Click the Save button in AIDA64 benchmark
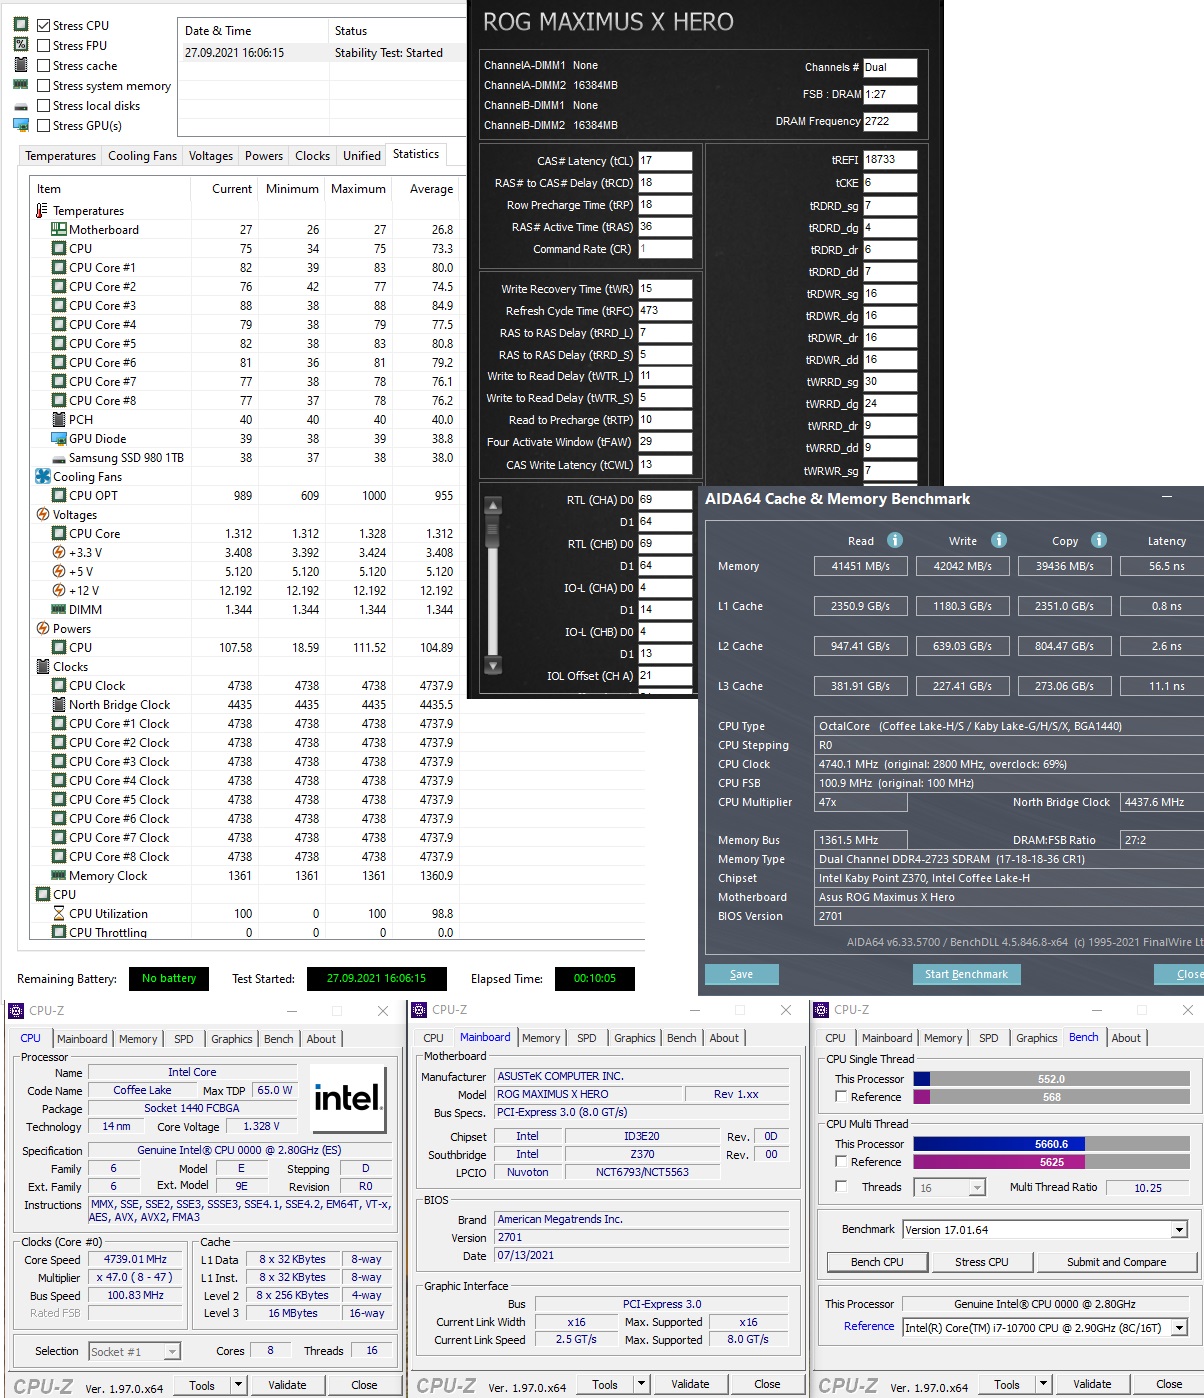Viewport: 1204px width, 1398px height. (742, 974)
